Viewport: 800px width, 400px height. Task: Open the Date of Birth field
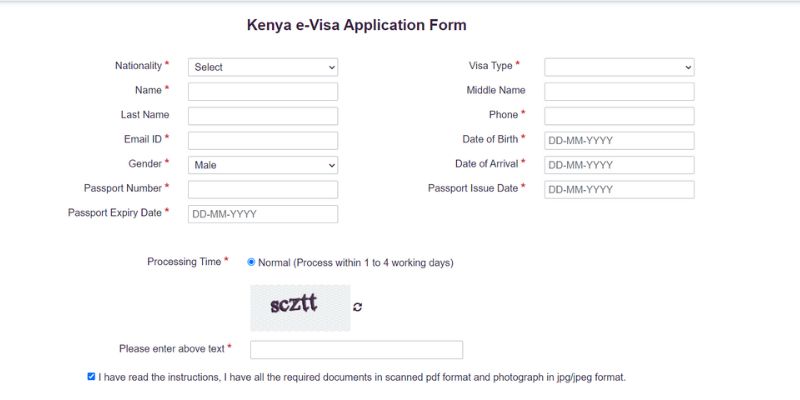point(619,140)
